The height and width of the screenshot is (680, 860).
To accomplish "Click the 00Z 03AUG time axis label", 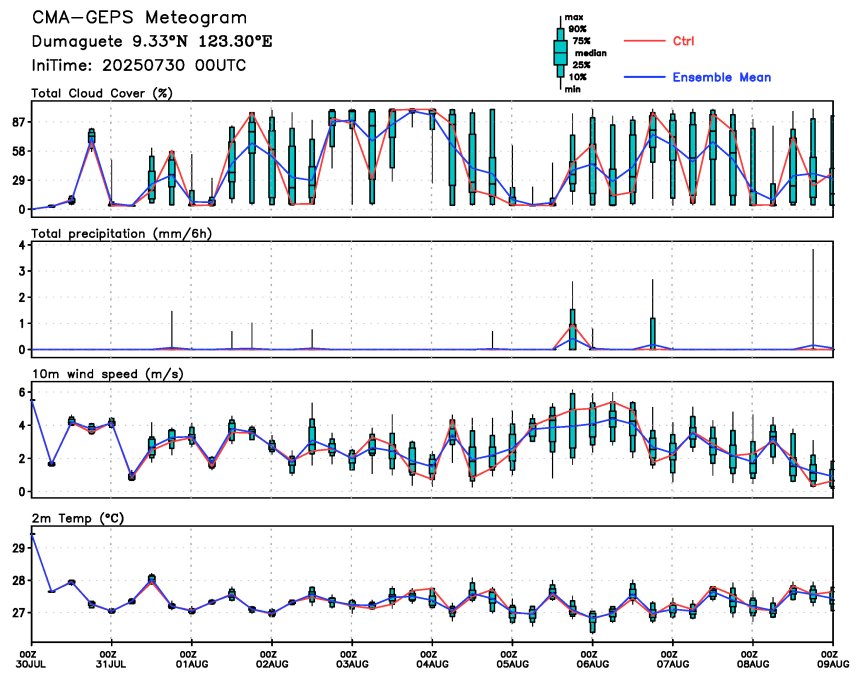I will [x=352, y=659].
